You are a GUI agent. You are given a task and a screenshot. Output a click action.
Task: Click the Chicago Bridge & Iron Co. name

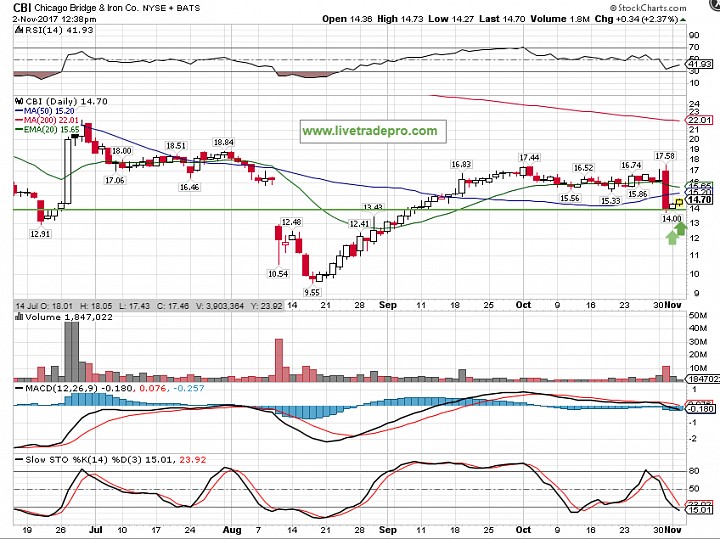(86, 8)
